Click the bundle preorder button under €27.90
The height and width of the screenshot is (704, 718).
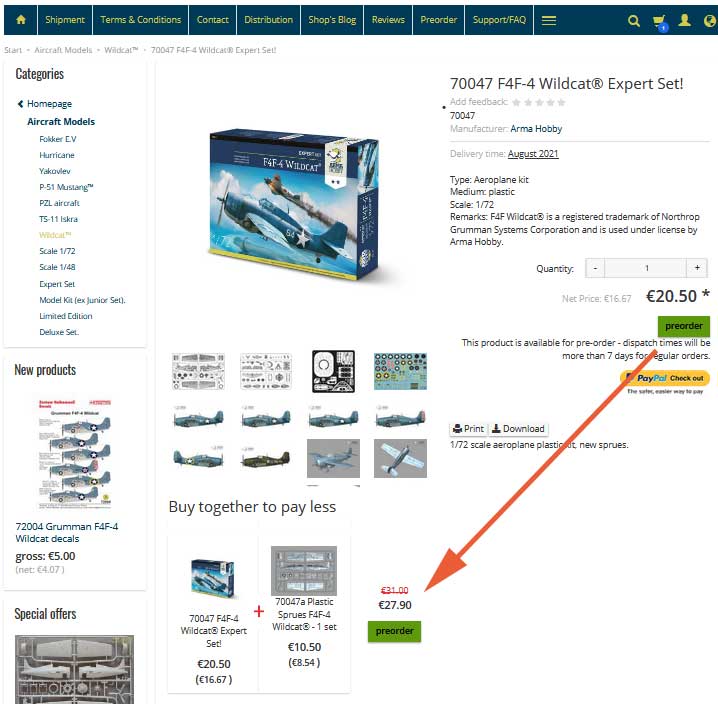coord(394,631)
